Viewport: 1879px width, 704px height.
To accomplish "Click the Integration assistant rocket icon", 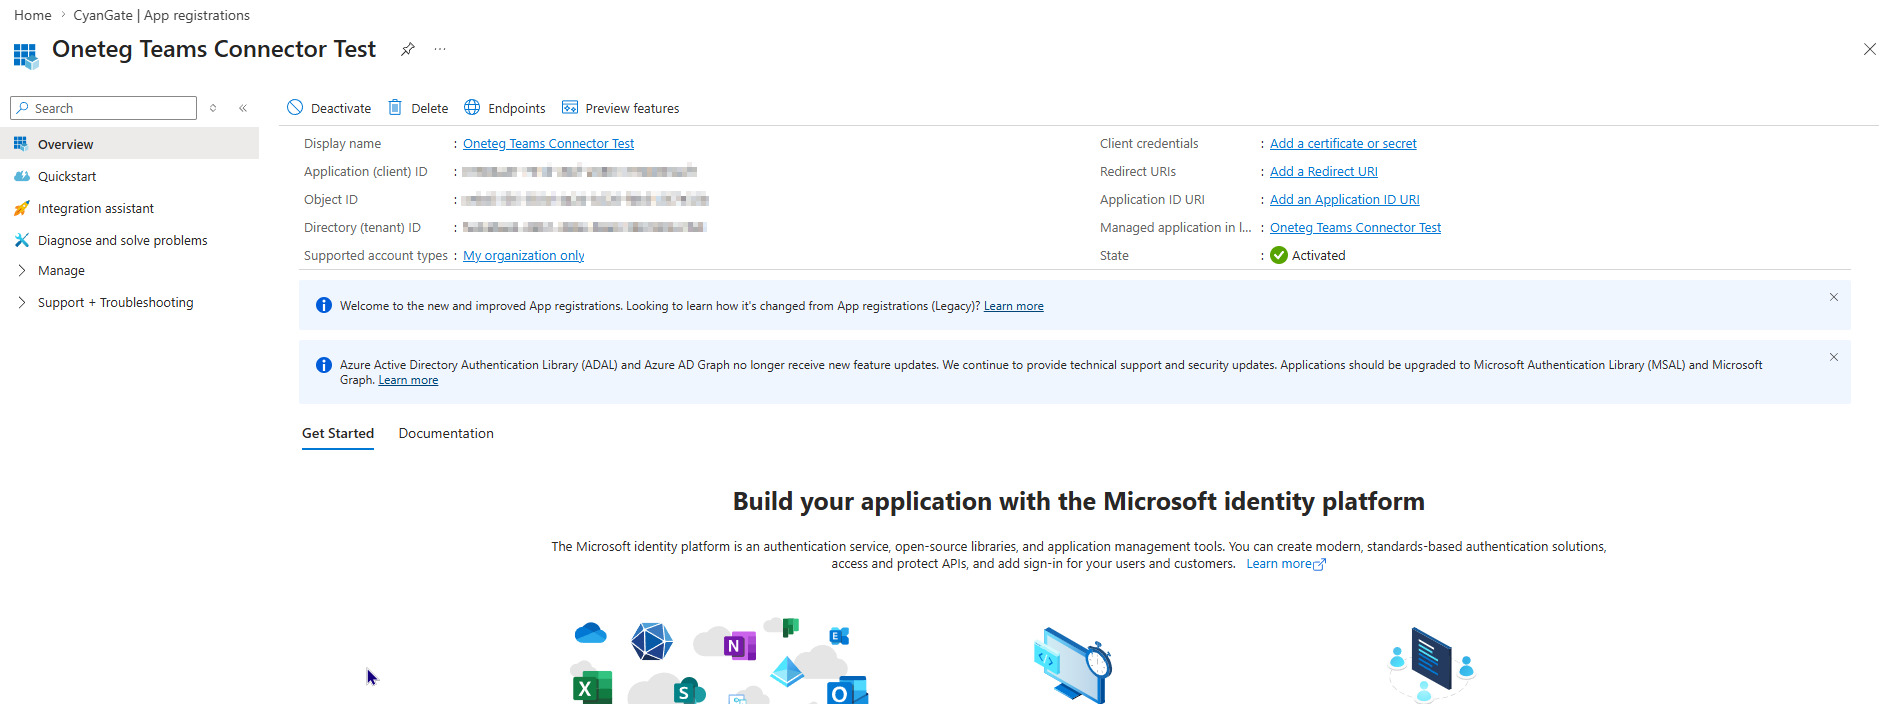I will tap(21, 208).
